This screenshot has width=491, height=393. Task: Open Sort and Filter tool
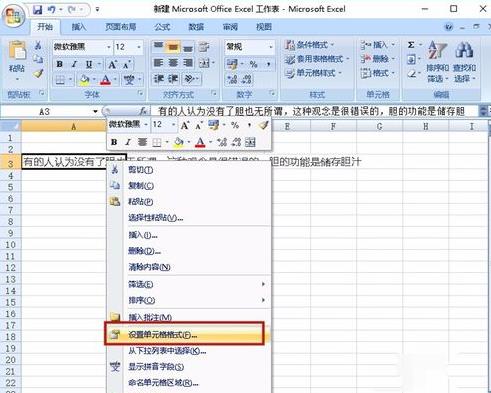437,61
